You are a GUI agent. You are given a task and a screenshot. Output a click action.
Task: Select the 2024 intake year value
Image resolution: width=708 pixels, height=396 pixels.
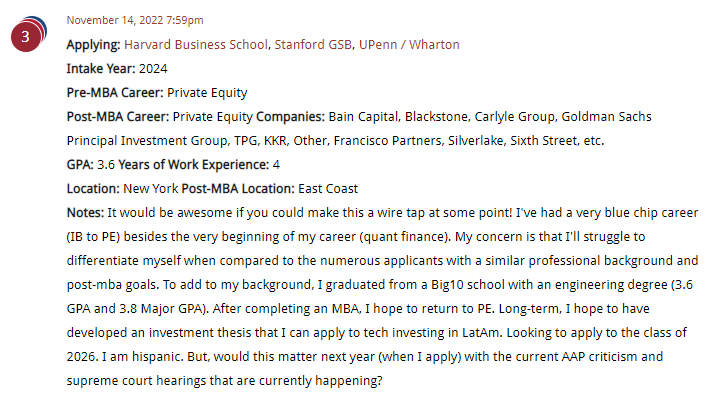pos(153,69)
